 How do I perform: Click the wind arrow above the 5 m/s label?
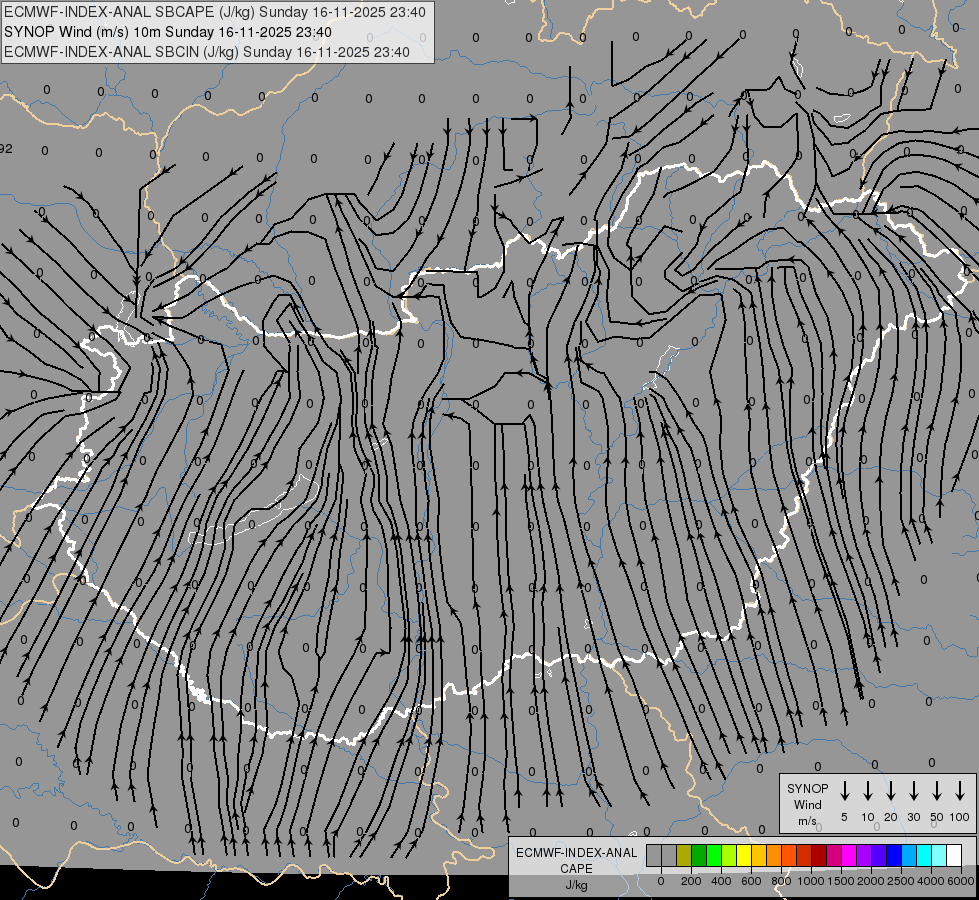(844, 790)
